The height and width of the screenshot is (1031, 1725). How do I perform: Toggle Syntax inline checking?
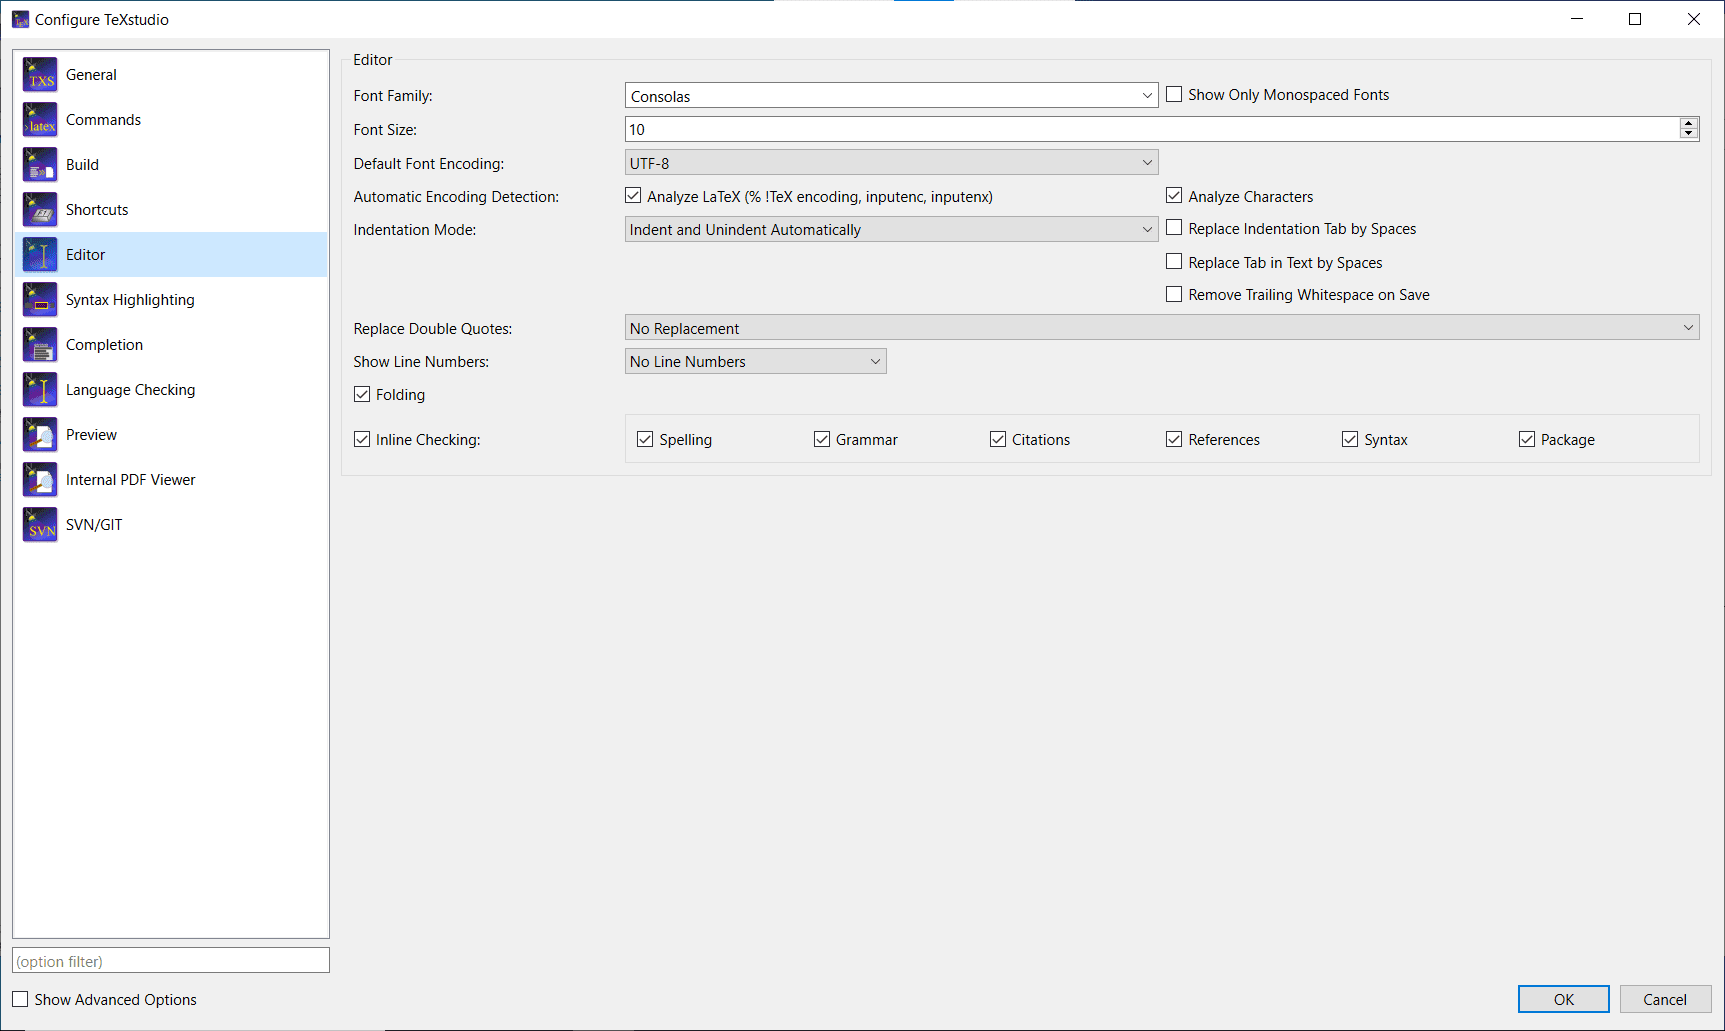pos(1350,439)
